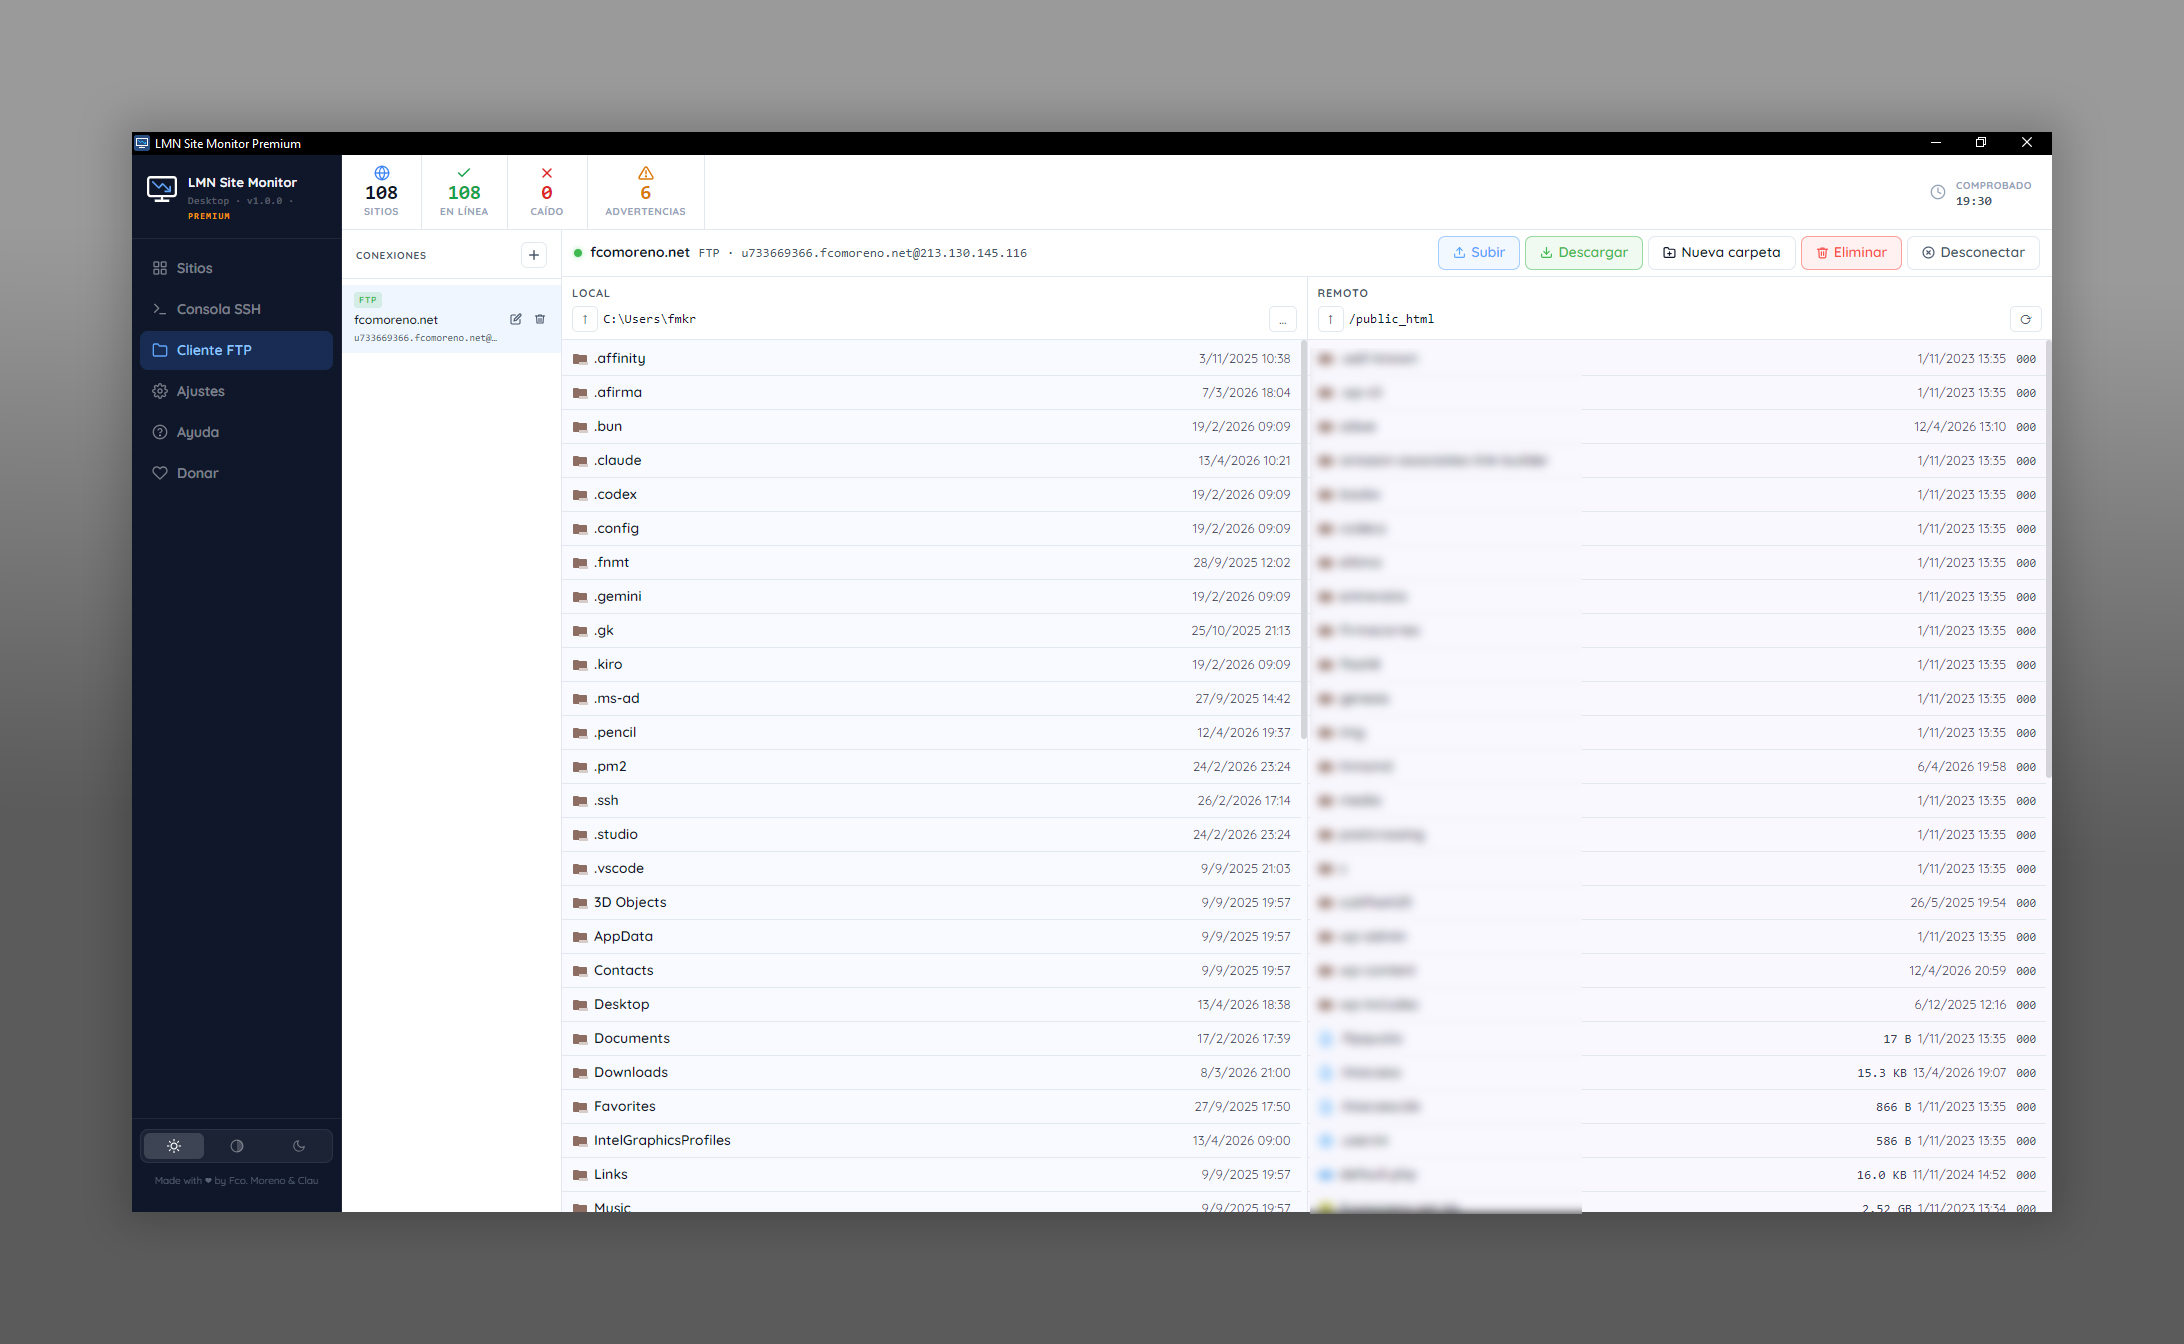Click the Descargar download button
The image size is (2184, 1344).
coord(1583,253)
